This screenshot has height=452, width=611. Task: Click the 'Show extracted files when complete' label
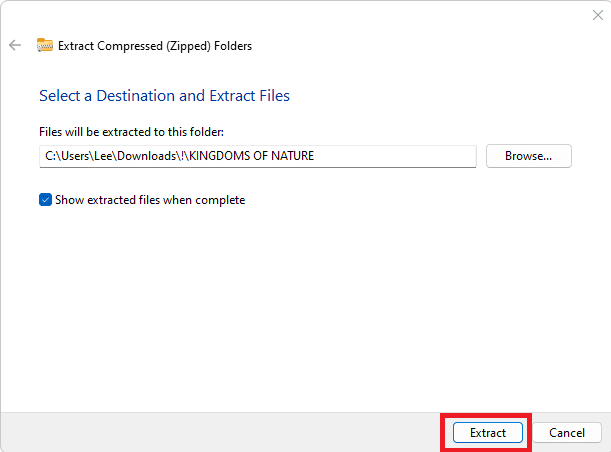click(x=150, y=200)
